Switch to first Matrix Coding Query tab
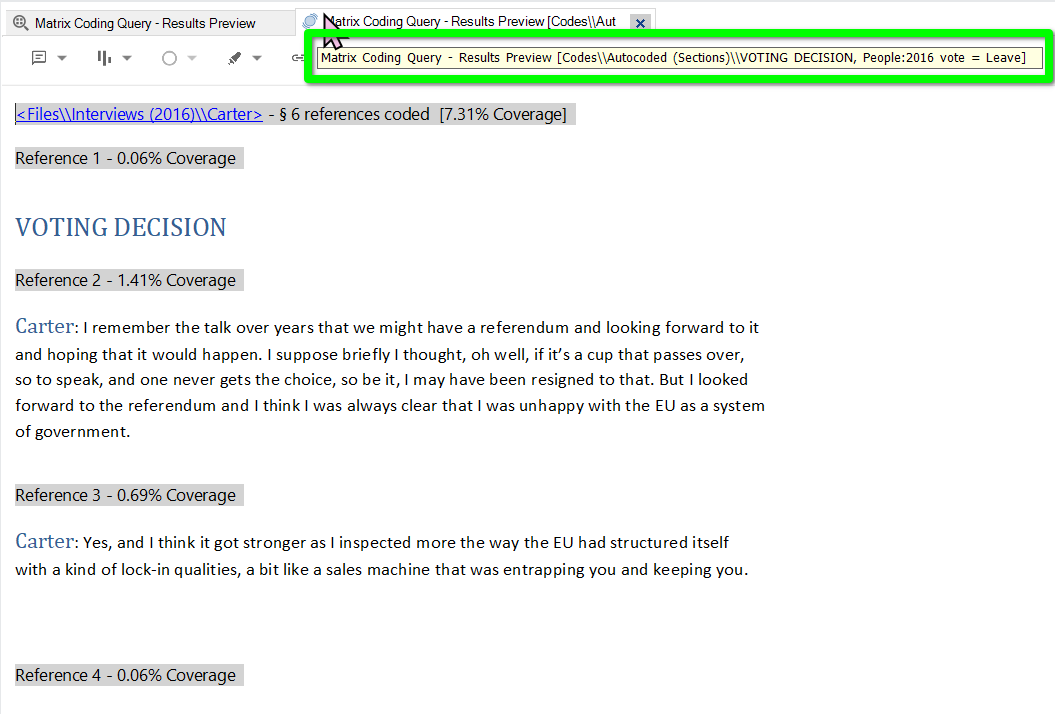 pyautogui.click(x=145, y=23)
